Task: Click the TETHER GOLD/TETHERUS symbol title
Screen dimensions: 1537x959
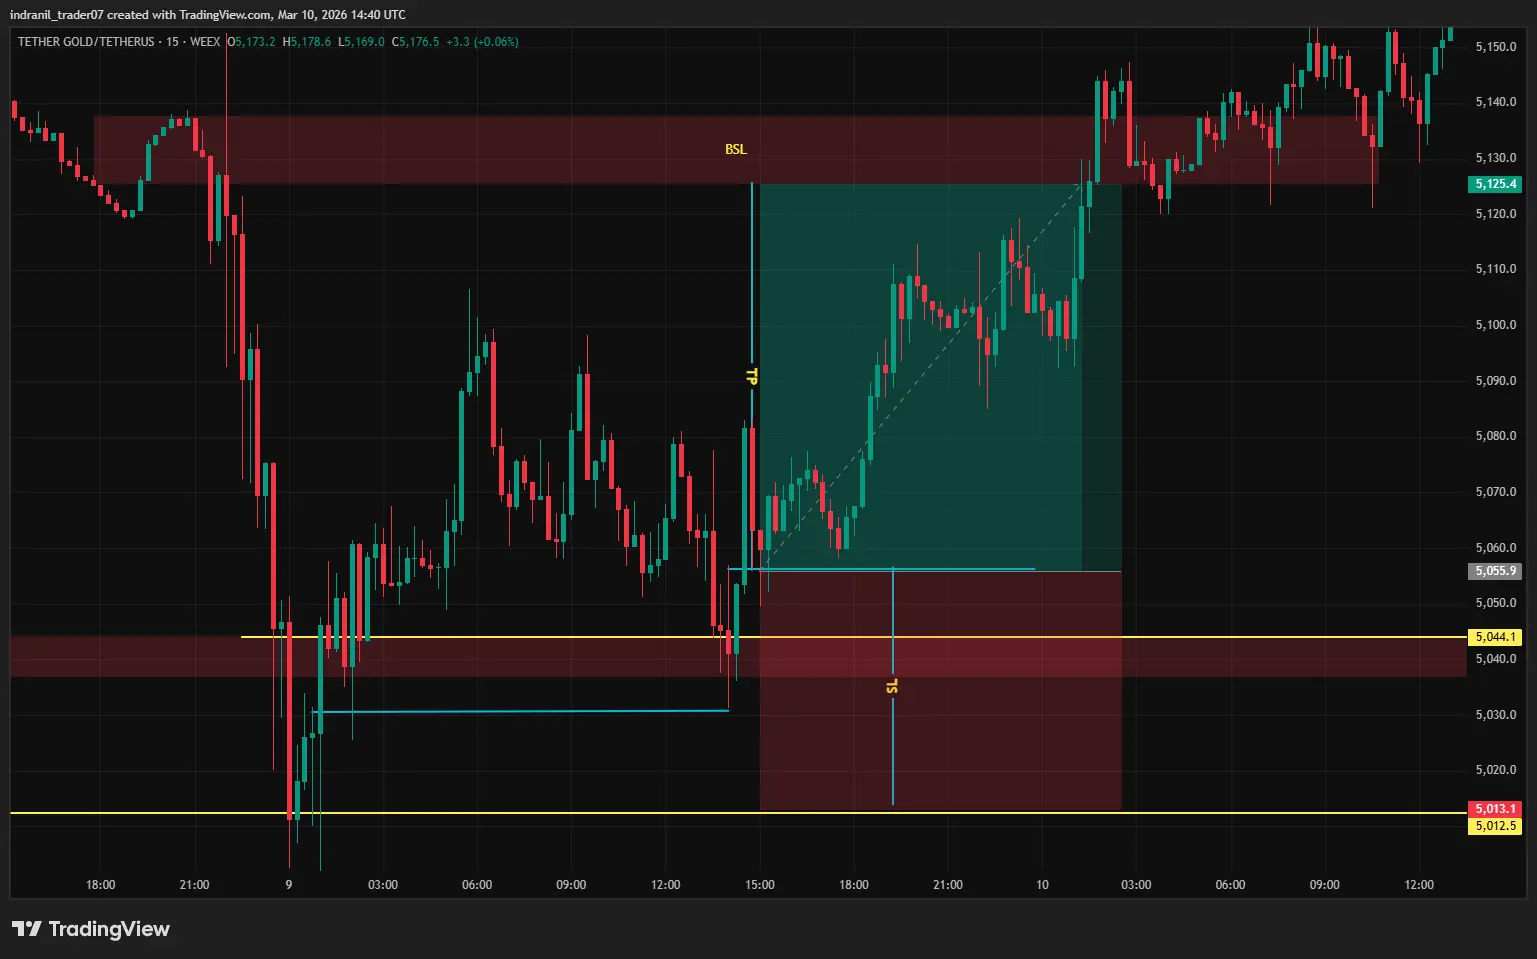Action: (x=86, y=42)
